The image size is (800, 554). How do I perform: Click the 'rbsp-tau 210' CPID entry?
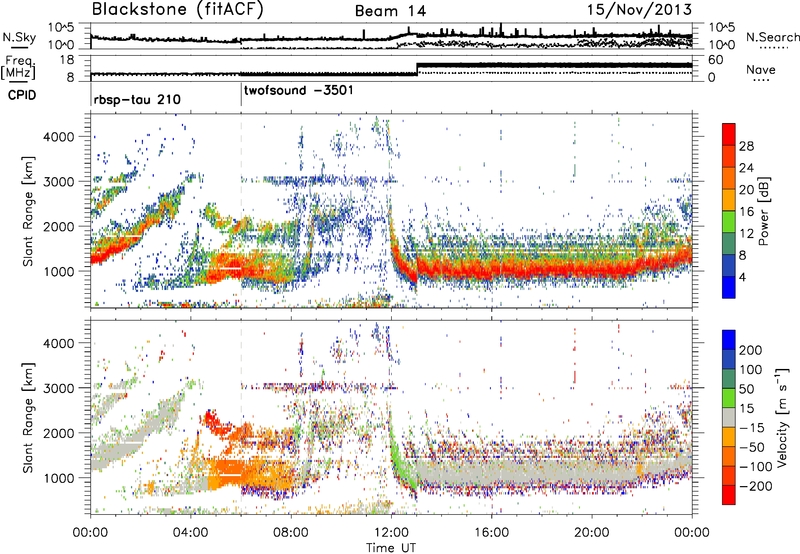tap(137, 99)
